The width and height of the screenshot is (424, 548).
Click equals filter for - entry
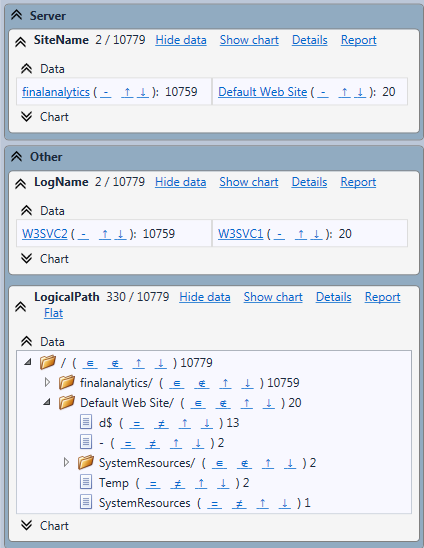tap(128, 444)
